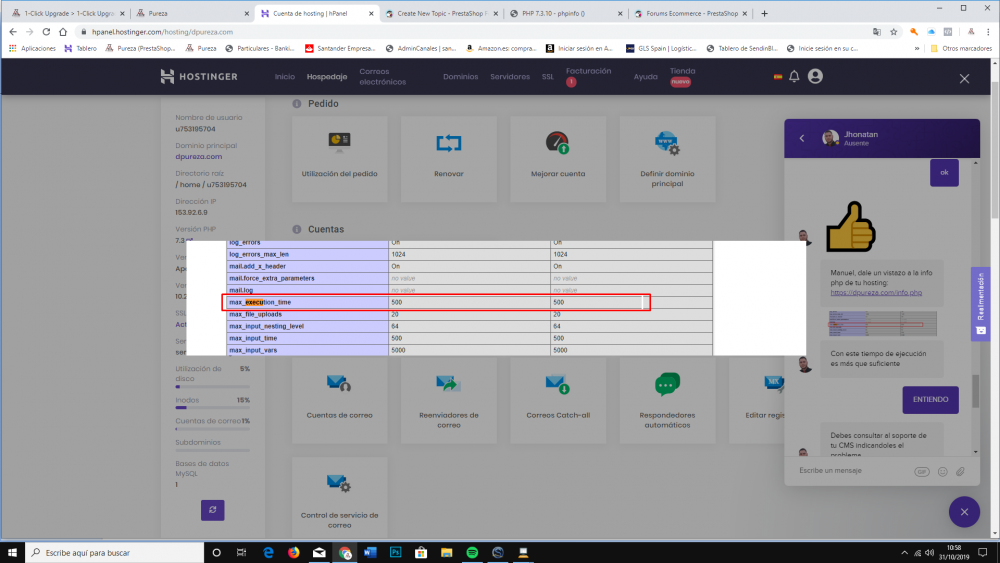Viewport: 1000px width, 563px height.
Task: Open dpureza.com link in sidebar
Action: click(x=199, y=156)
